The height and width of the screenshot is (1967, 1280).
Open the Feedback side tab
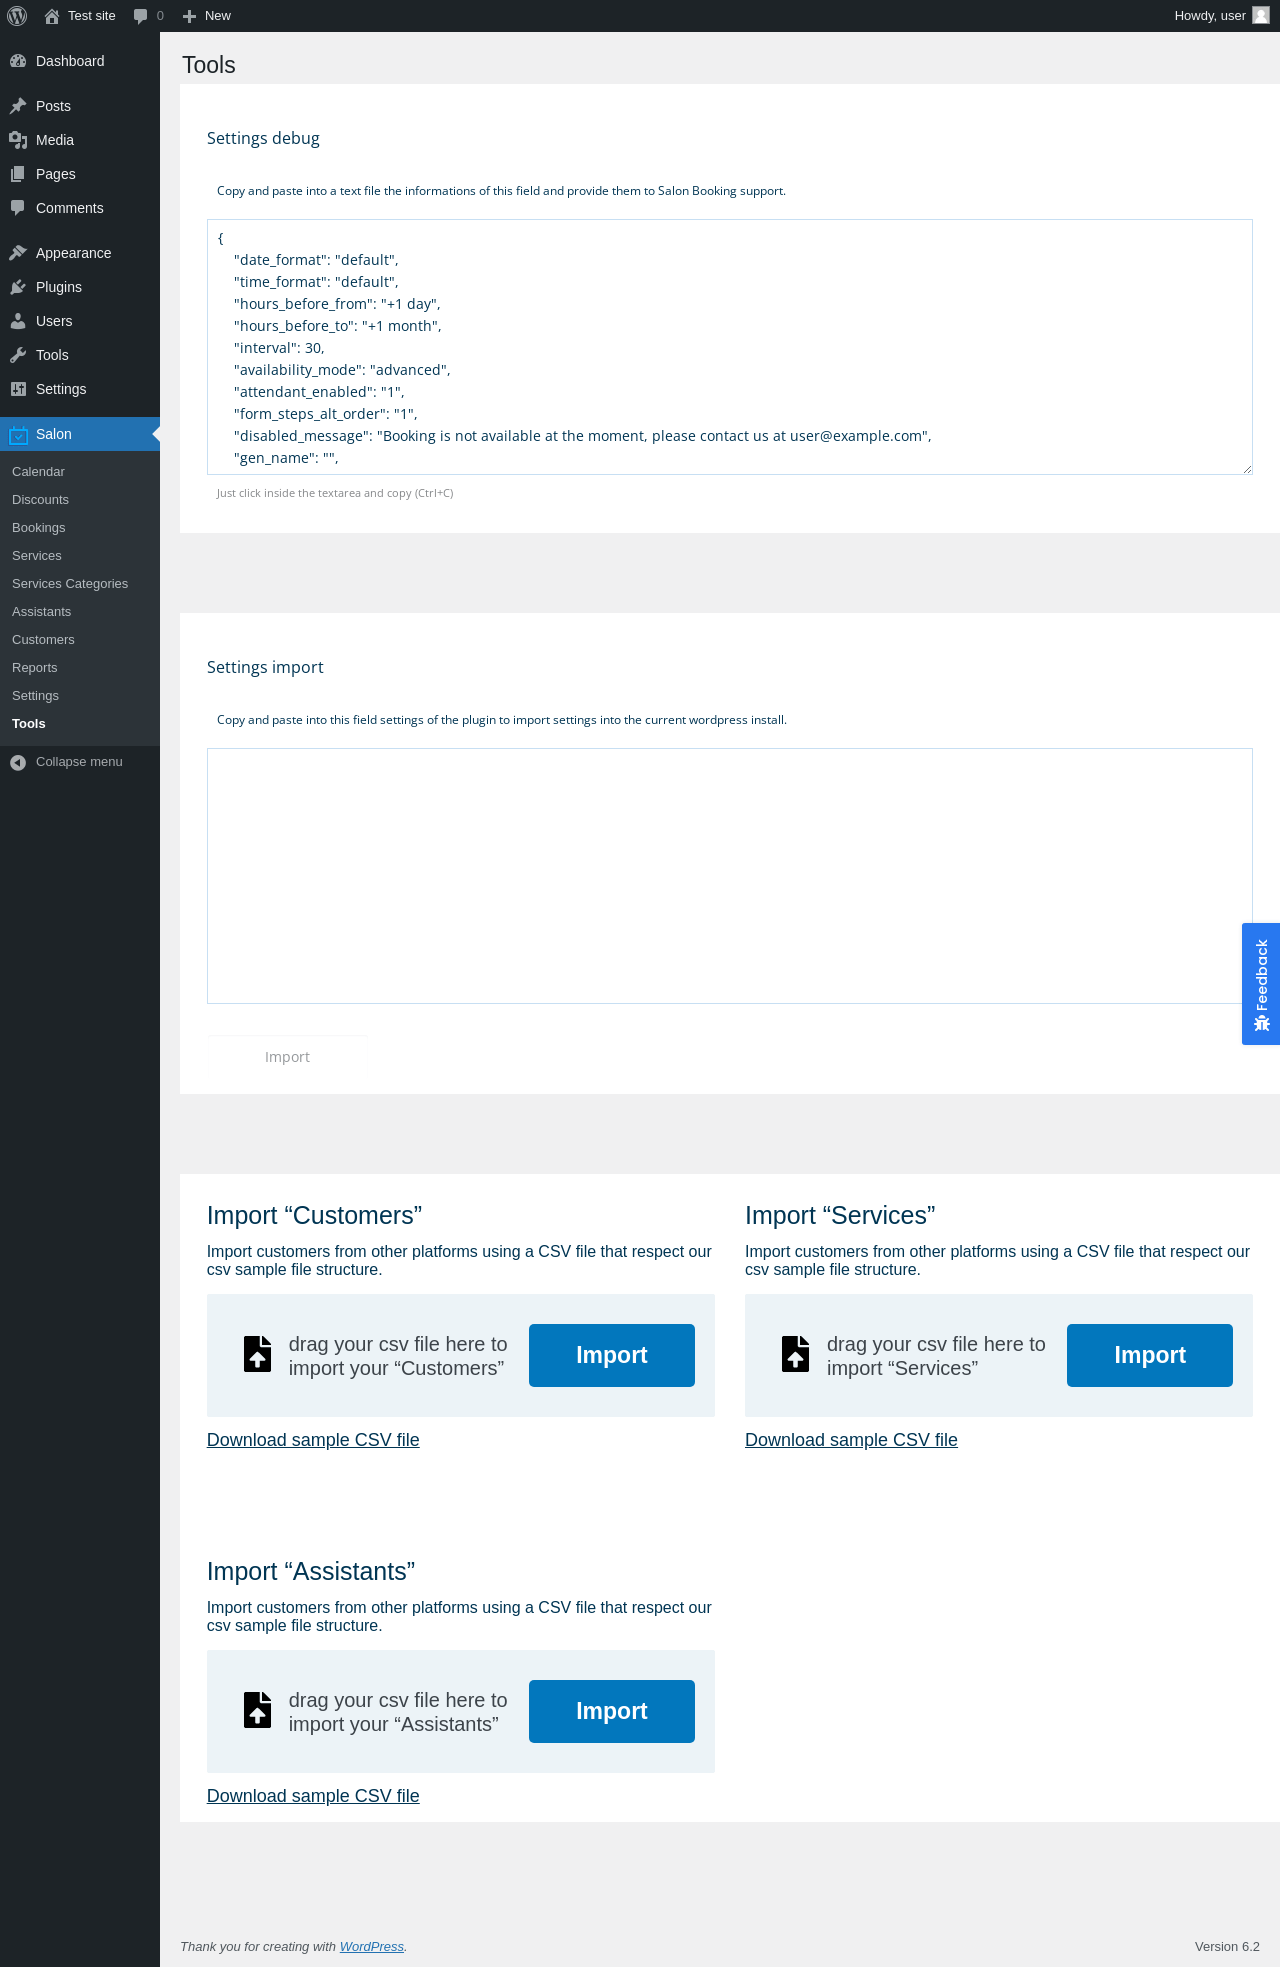(1261, 984)
